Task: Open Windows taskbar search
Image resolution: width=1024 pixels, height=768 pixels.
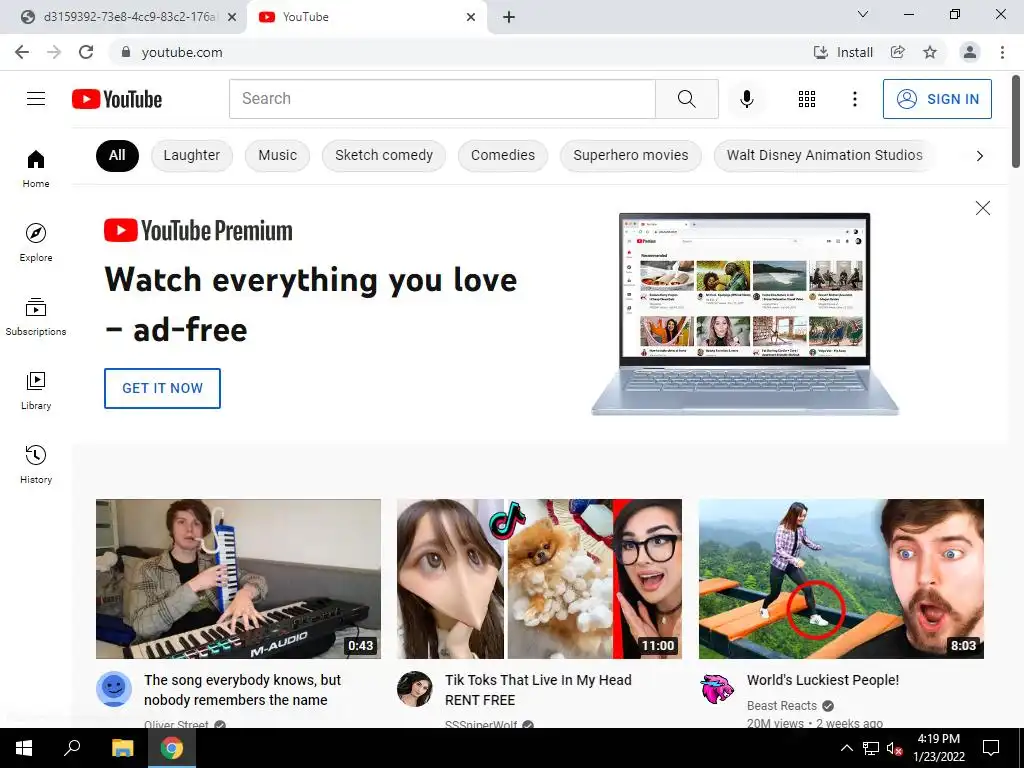Action: pyautogui.click(x=72, y=748)
